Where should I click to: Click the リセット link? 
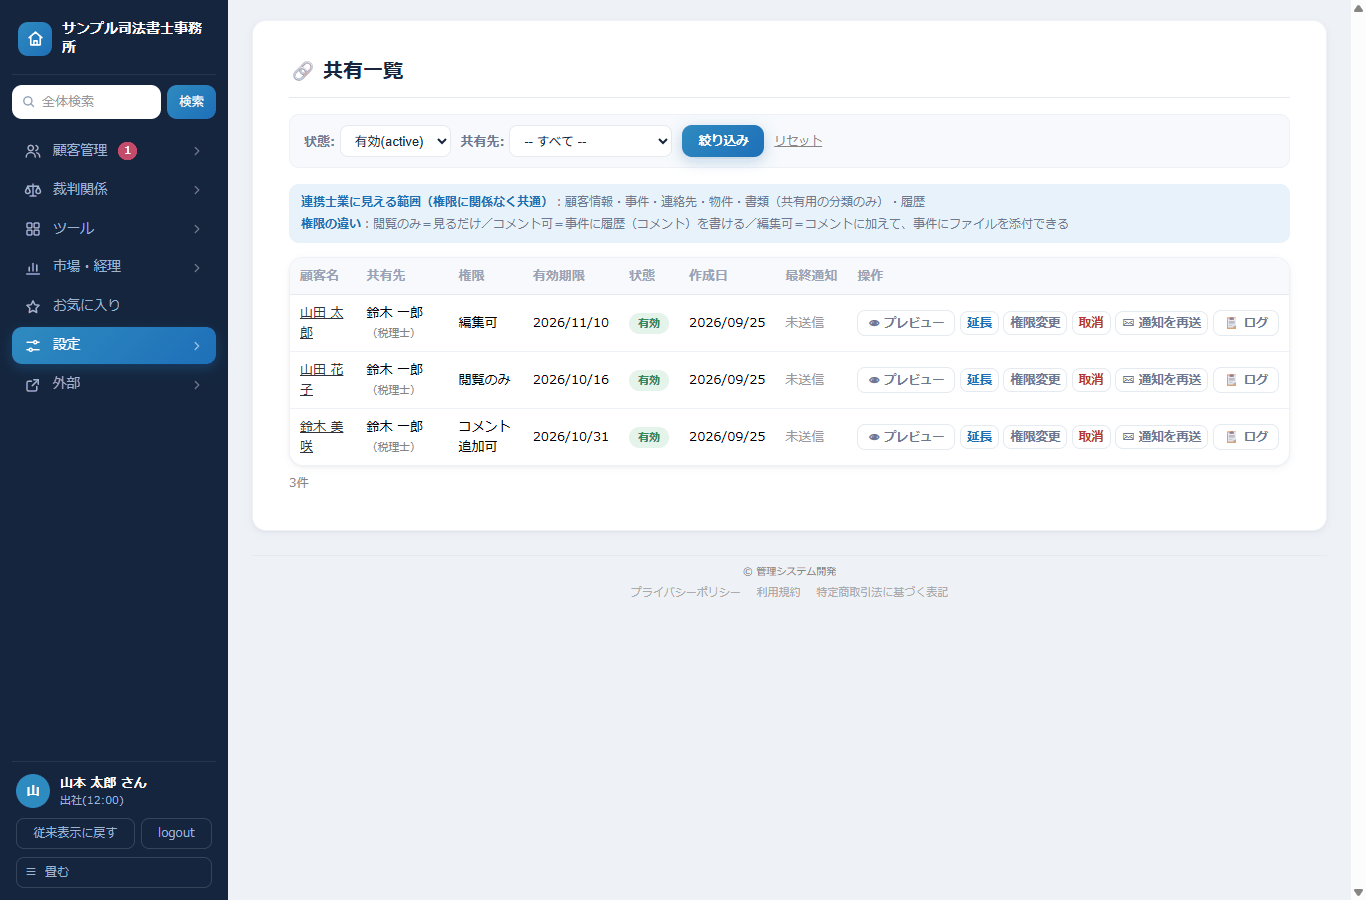[x=798, y=141]
